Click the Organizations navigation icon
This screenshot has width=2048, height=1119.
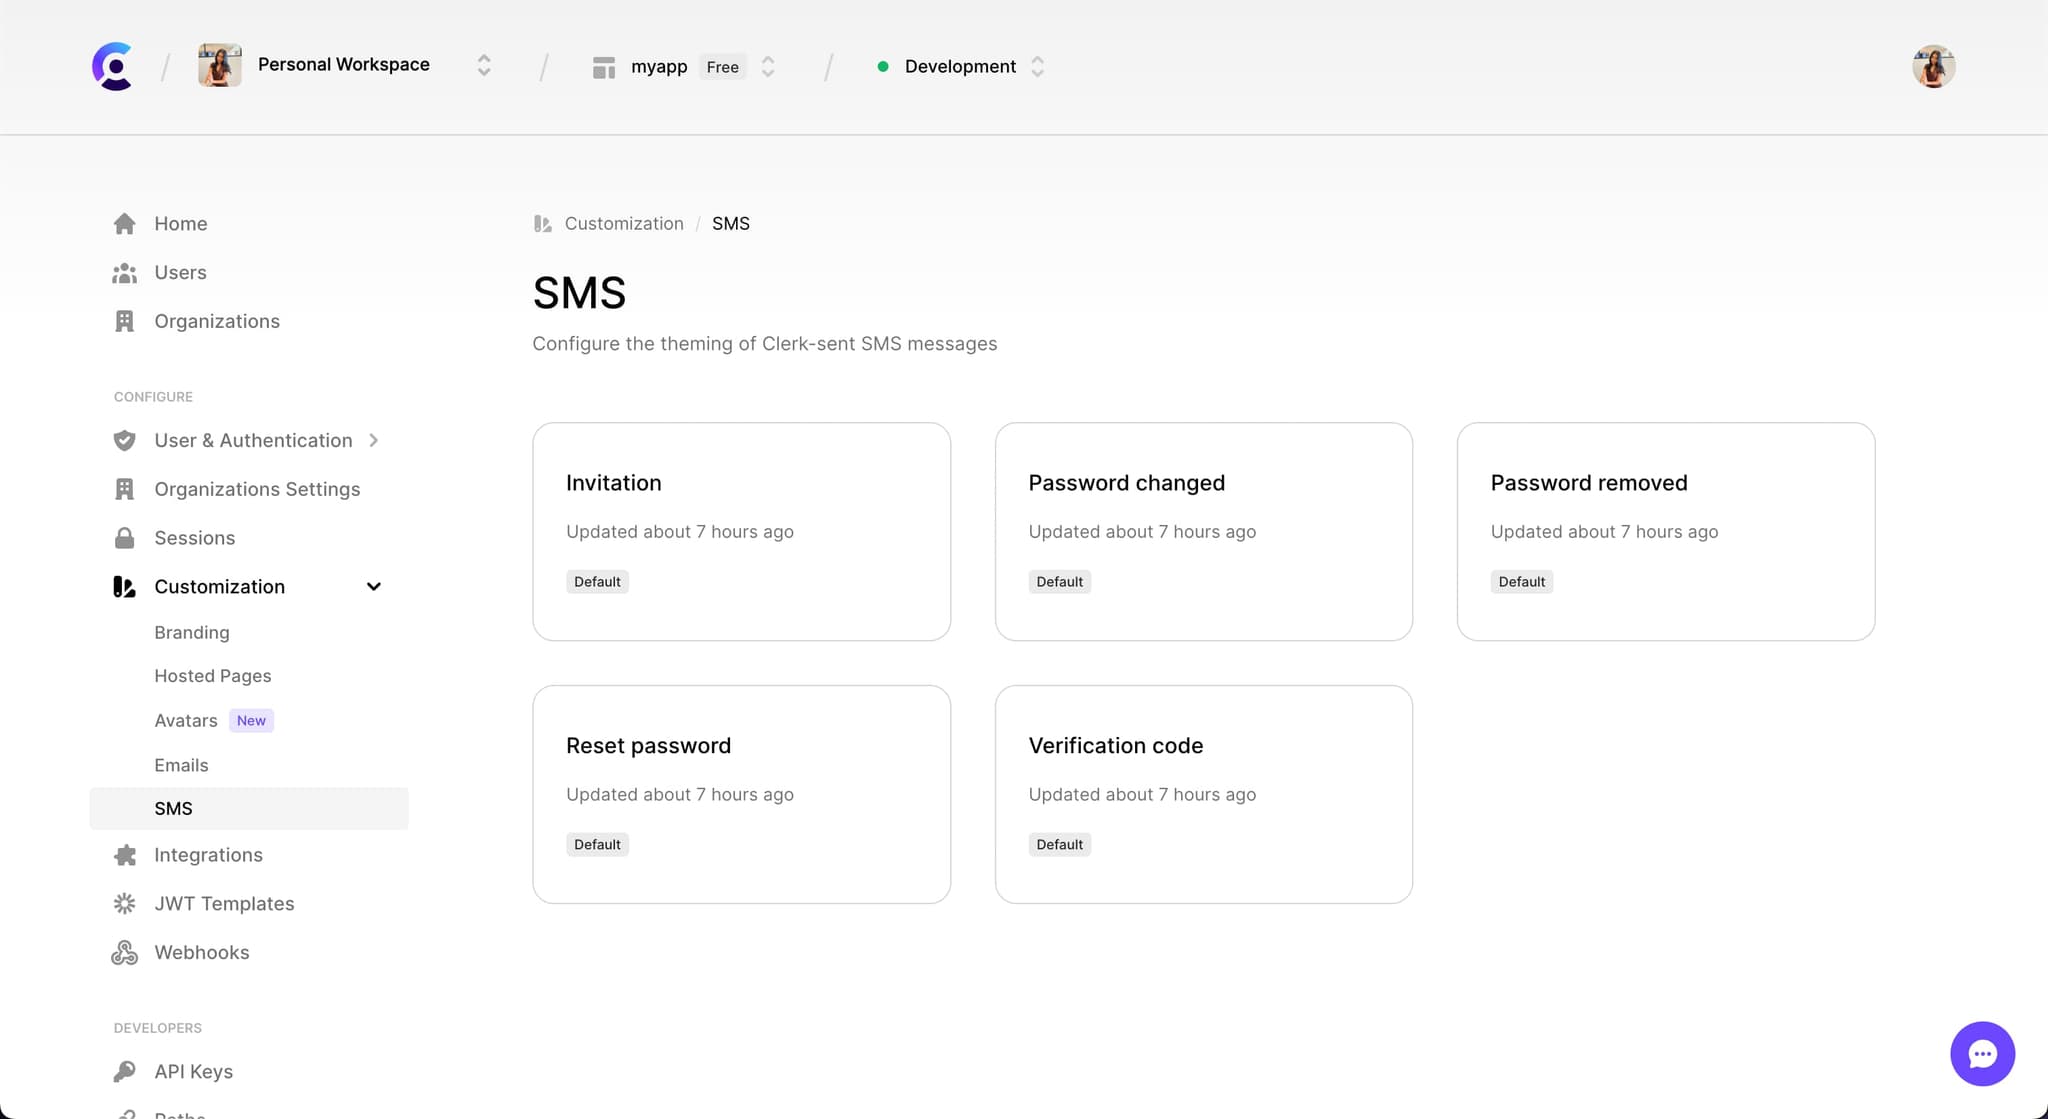click(x=124, y=320)
